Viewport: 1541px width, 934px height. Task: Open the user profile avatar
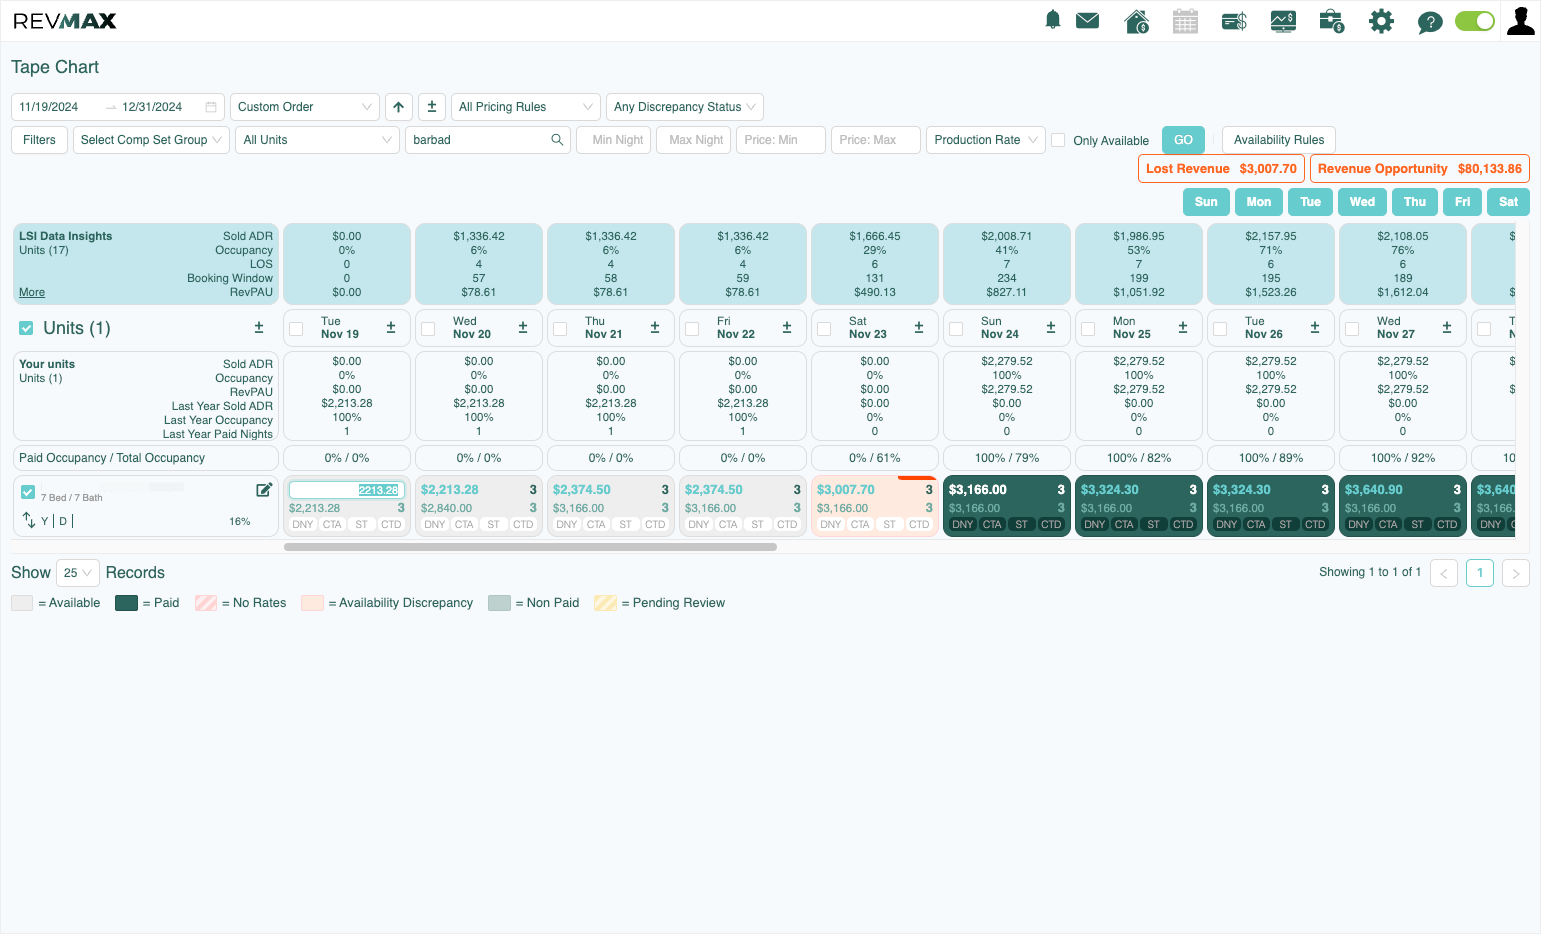click(x=1521, y=21)
